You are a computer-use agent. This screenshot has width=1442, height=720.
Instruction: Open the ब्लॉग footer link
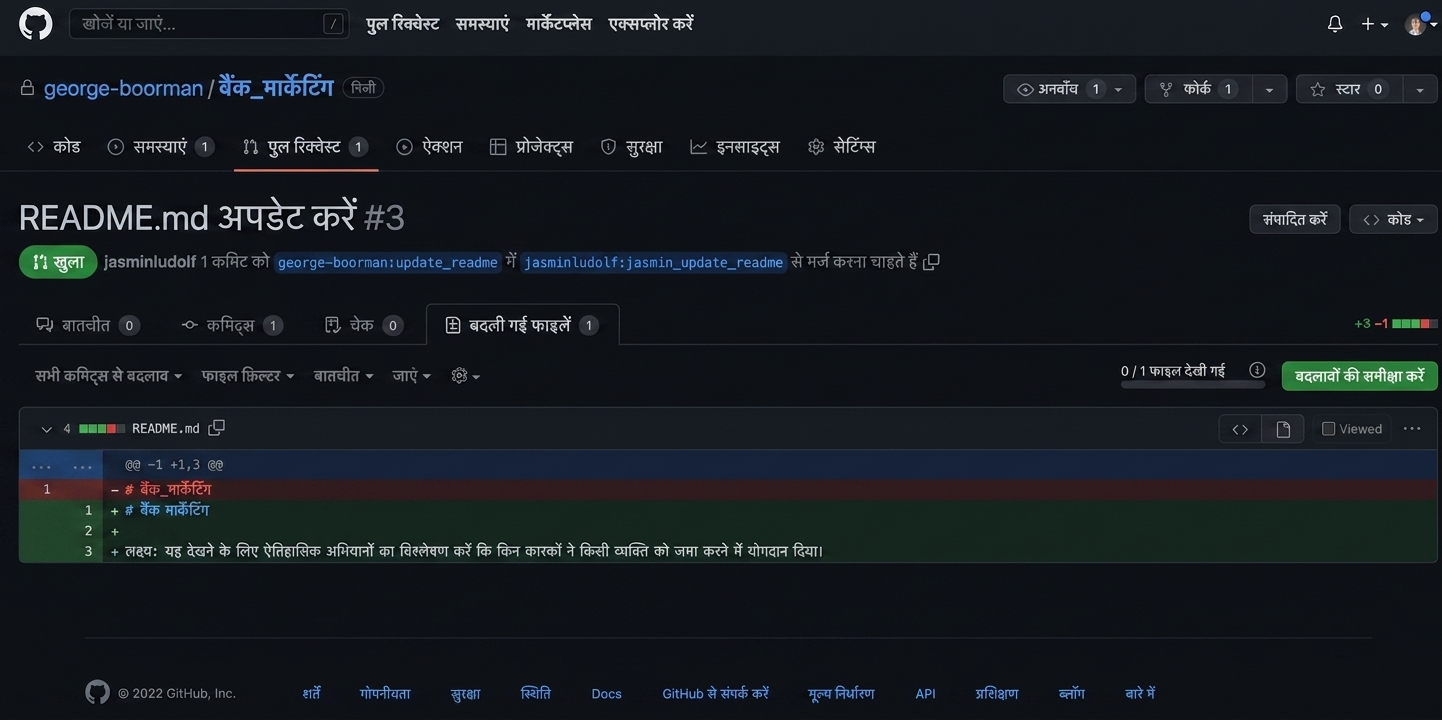[1072, 693]
